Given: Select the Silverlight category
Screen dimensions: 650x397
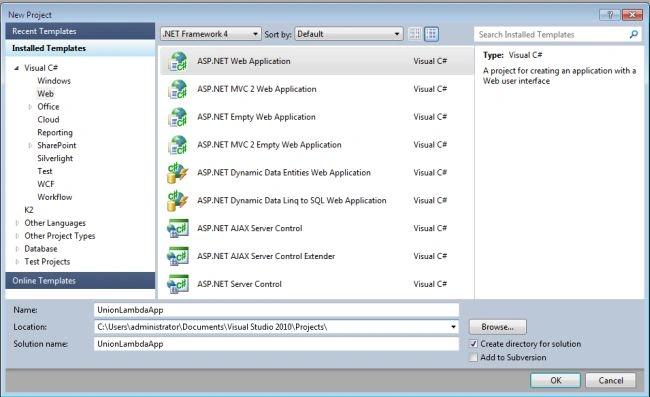Looking at the screenshot, I should [x=55, y=158].
